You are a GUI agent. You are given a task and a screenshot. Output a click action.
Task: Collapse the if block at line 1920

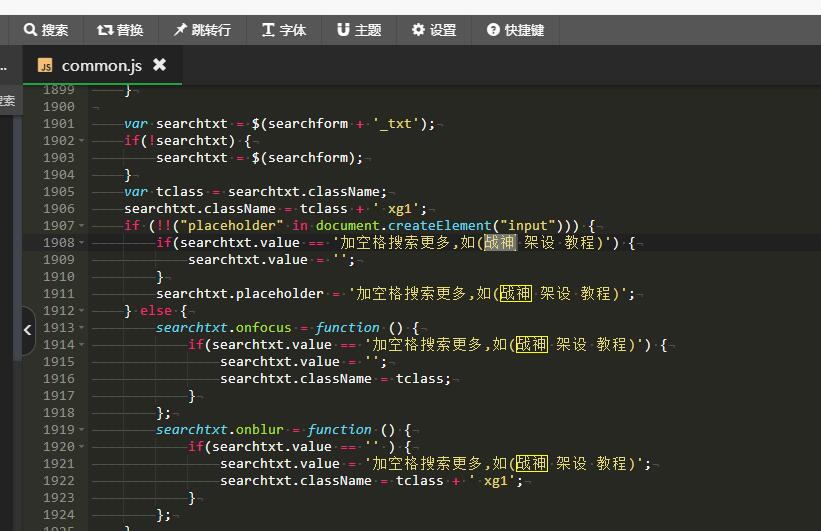tap(82, 447)
